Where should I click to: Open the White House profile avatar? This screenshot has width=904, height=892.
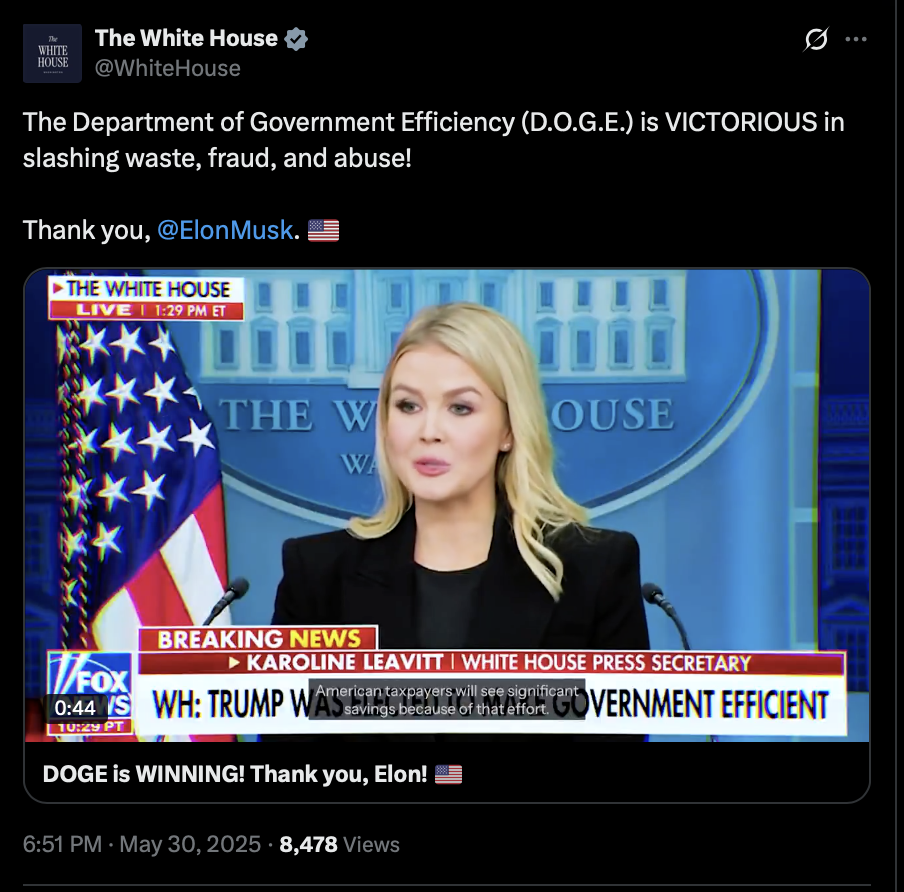pyautogui.click(x=52, y=53)
